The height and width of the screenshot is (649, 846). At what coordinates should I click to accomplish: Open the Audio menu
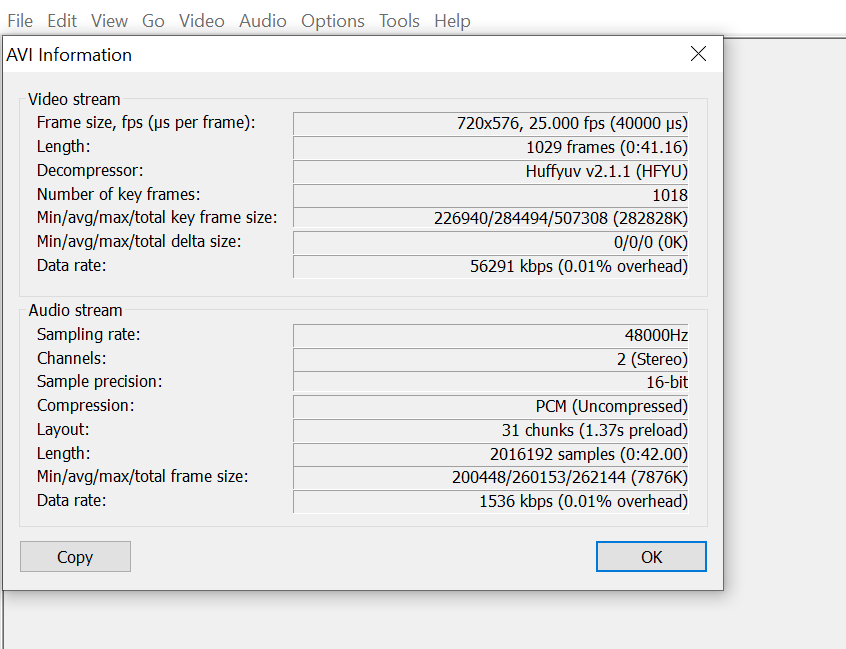[263, 21]
